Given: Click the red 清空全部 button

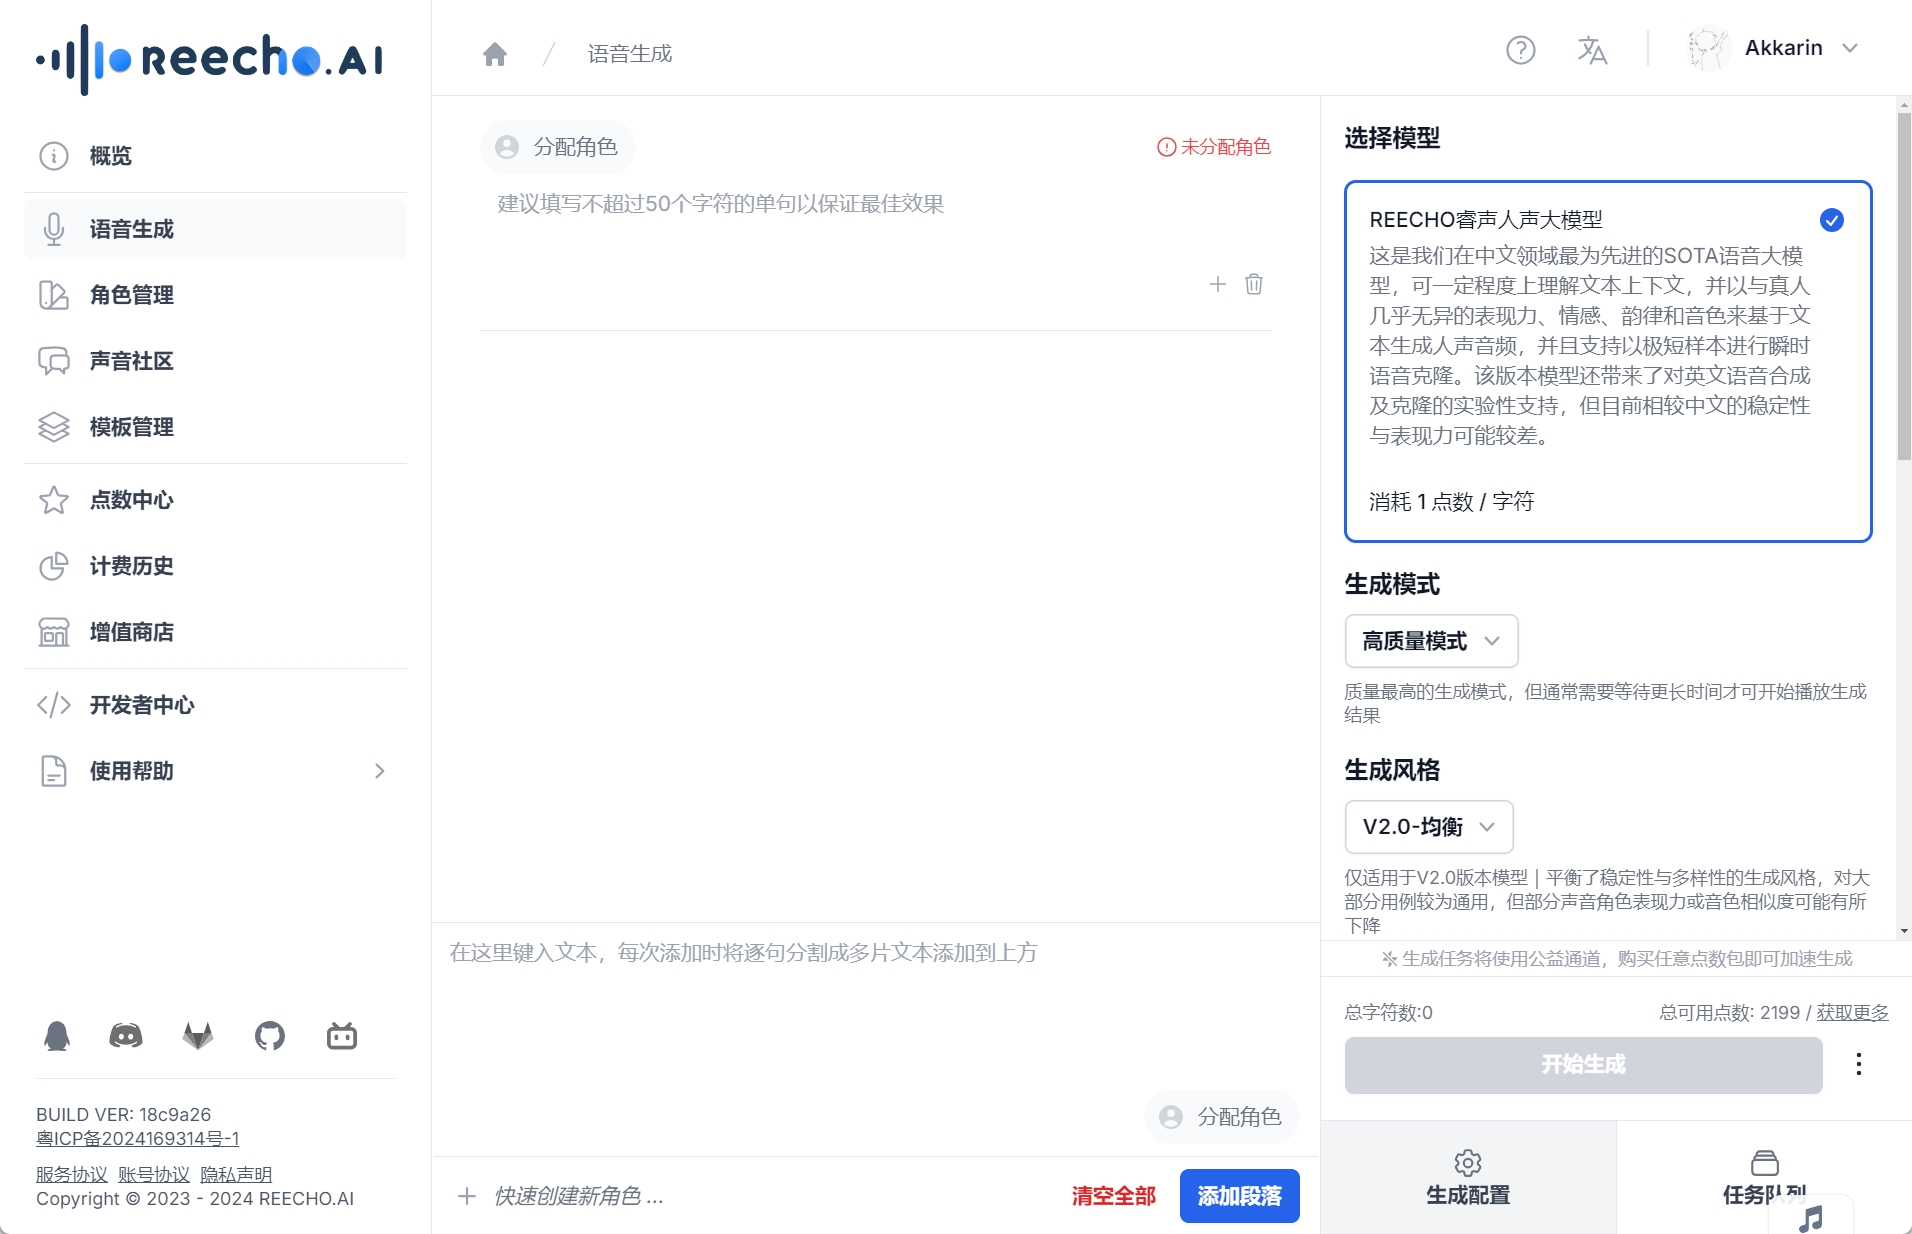Looking at the screenshot, I should click(x=1113, y=1196).
